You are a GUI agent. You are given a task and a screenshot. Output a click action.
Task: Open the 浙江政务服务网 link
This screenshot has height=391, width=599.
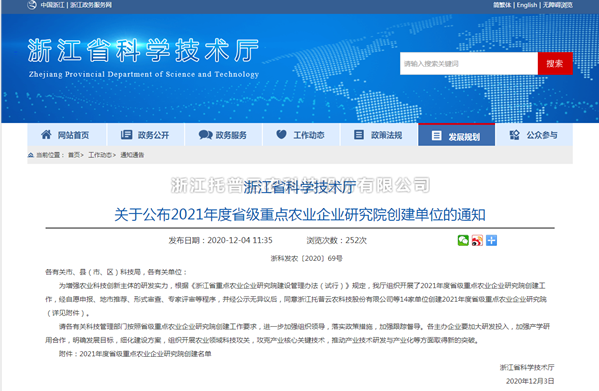tap(91, 5)
